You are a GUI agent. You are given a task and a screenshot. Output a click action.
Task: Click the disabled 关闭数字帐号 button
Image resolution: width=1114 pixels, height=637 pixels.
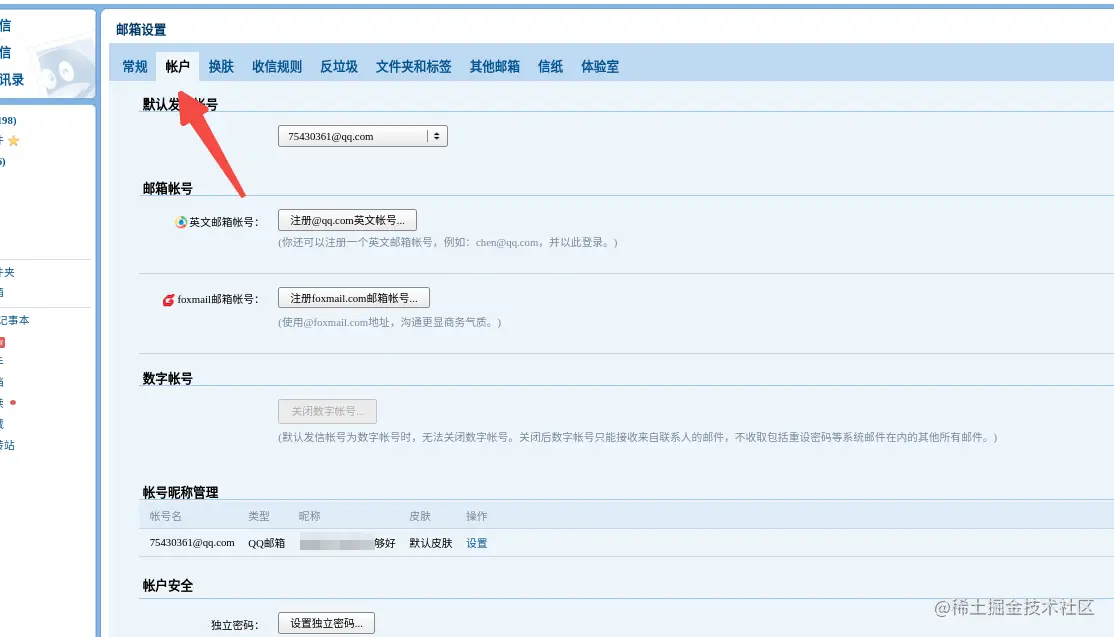point(328,411)
